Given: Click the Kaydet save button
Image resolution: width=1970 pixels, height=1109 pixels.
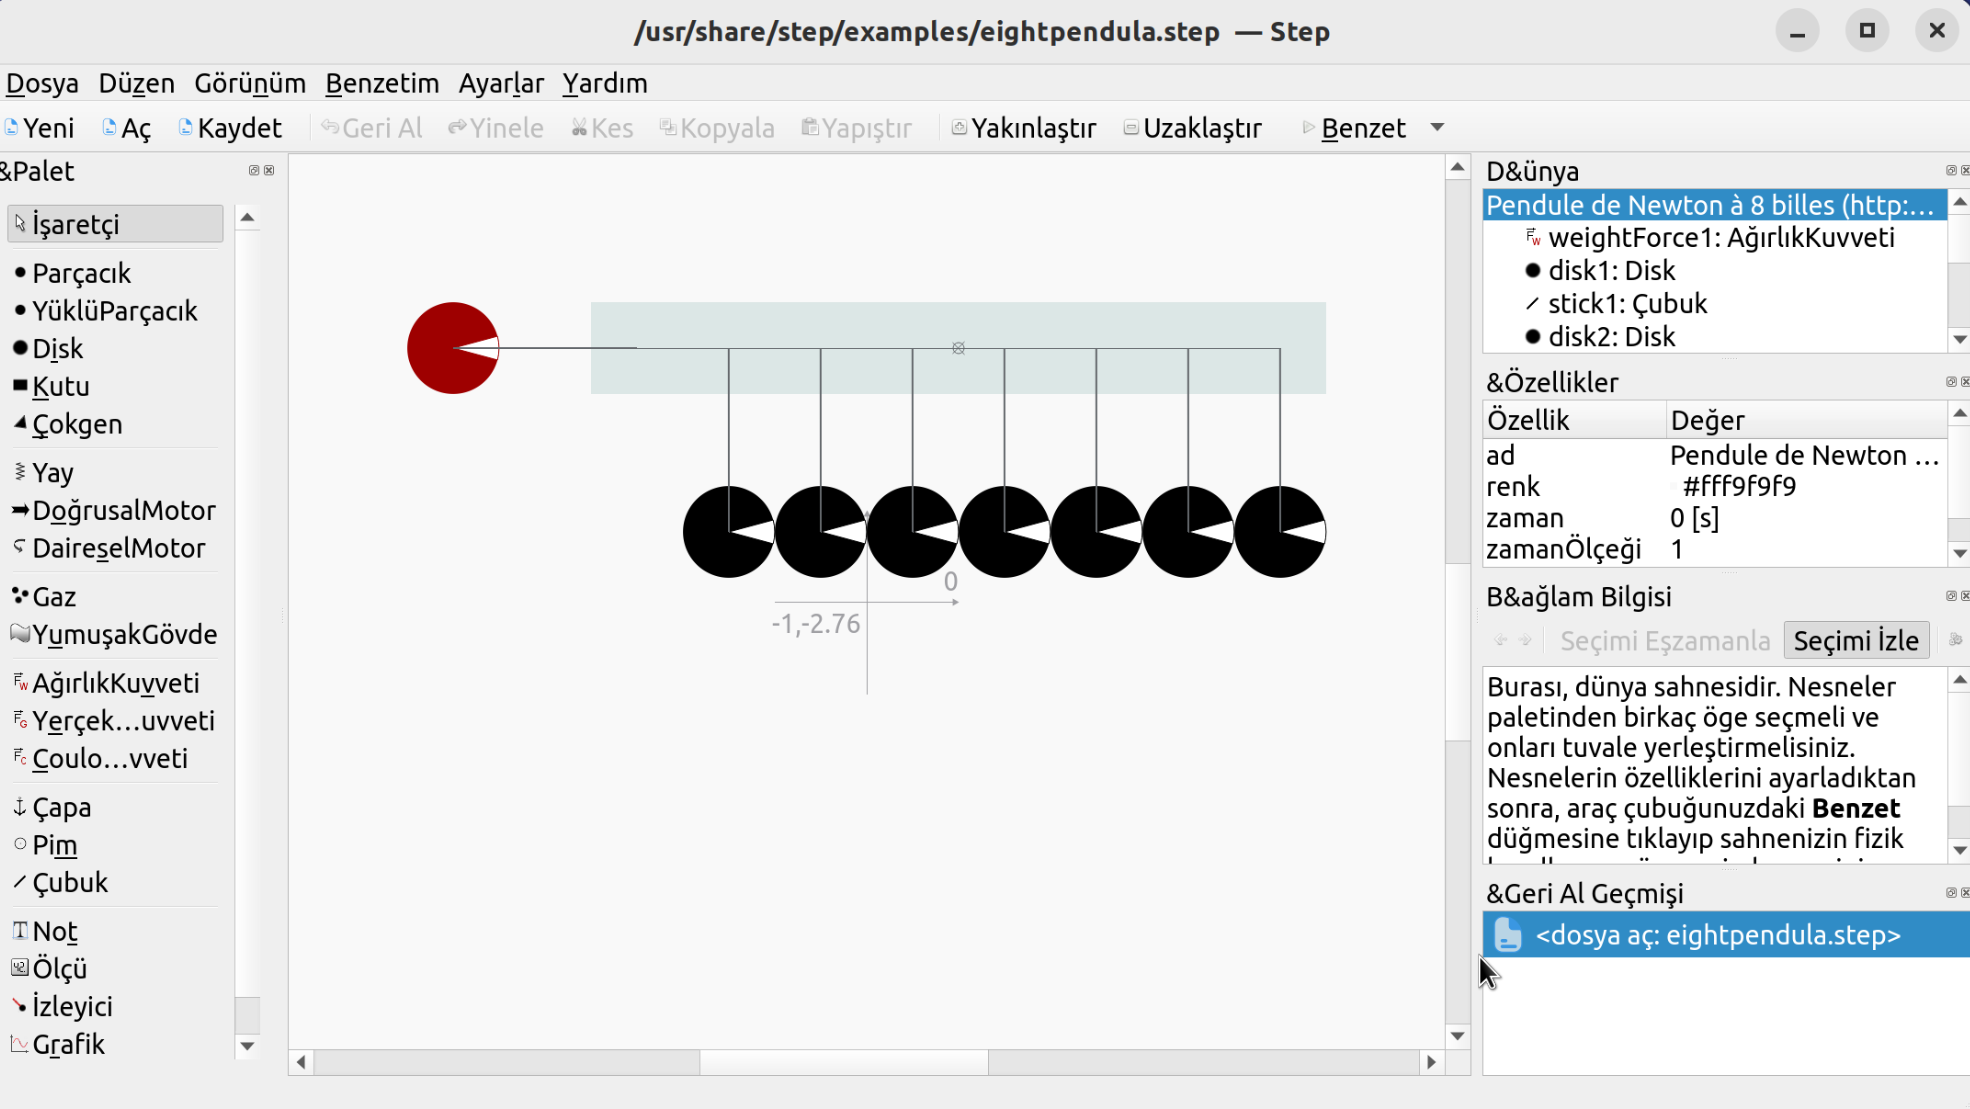Looking at the screenshot, I should pyautogui.click(x=229, y=128).
